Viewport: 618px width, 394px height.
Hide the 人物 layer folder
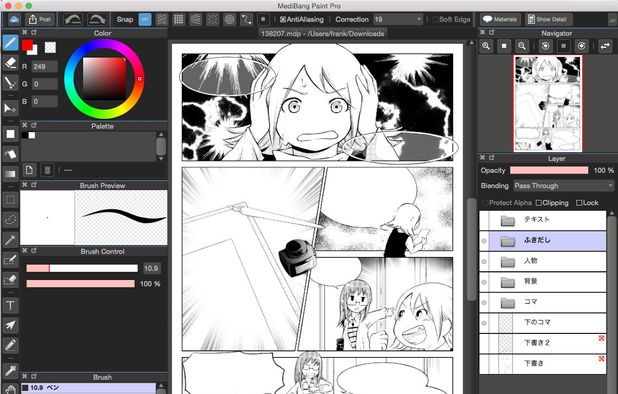pos(484,261)
